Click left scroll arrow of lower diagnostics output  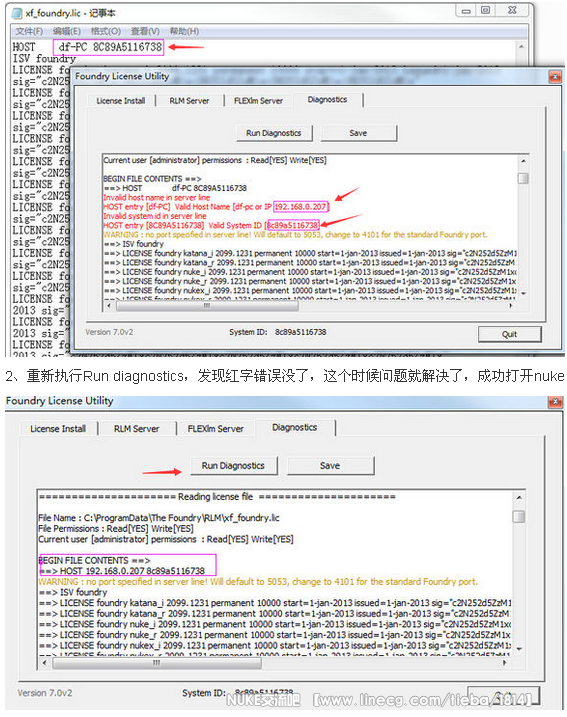pyautogui.click(x=44, y=663)
